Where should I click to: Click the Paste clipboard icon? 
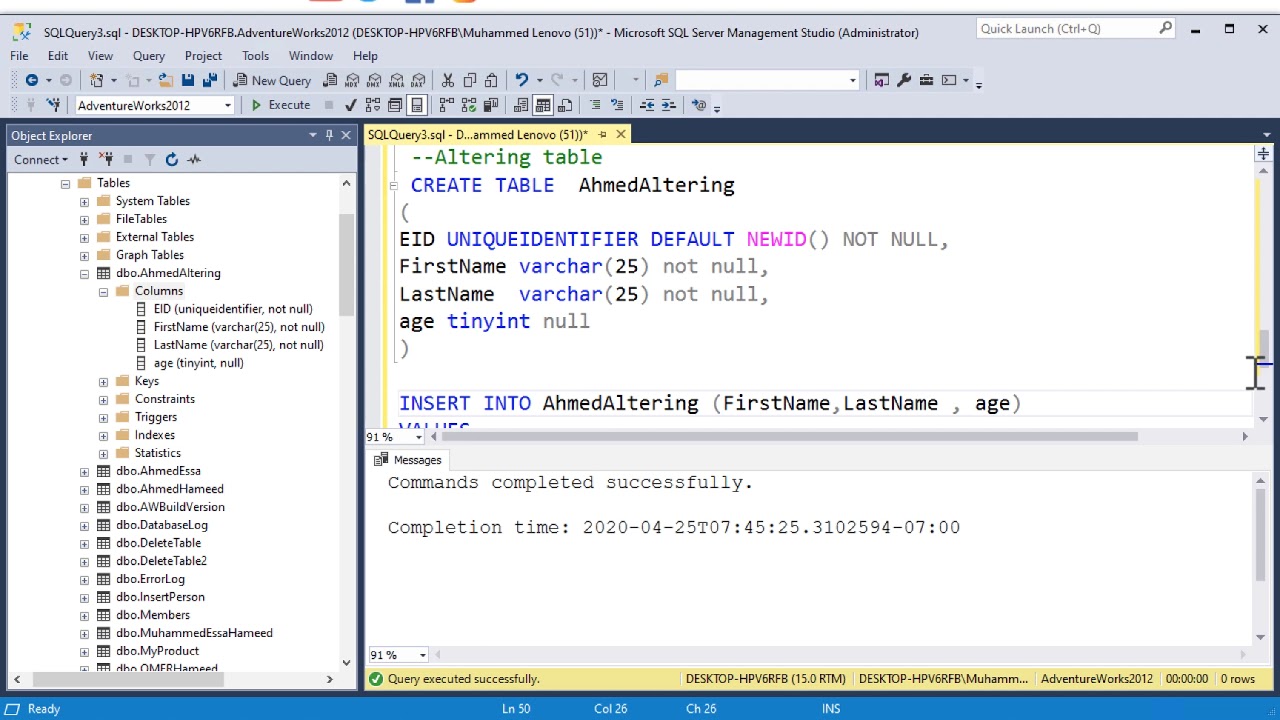coord(491,80)
